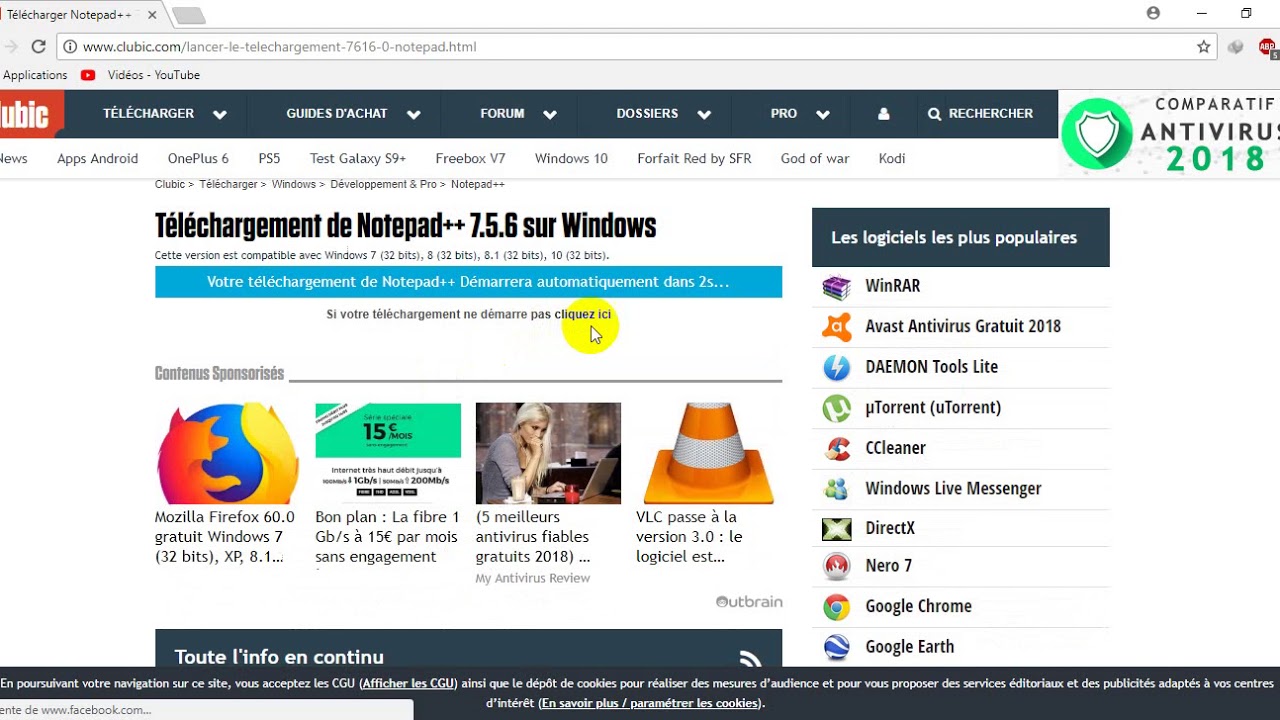Click the Télécharger breadcrumb link
1280x720 pixels.
tap(229, 184)
